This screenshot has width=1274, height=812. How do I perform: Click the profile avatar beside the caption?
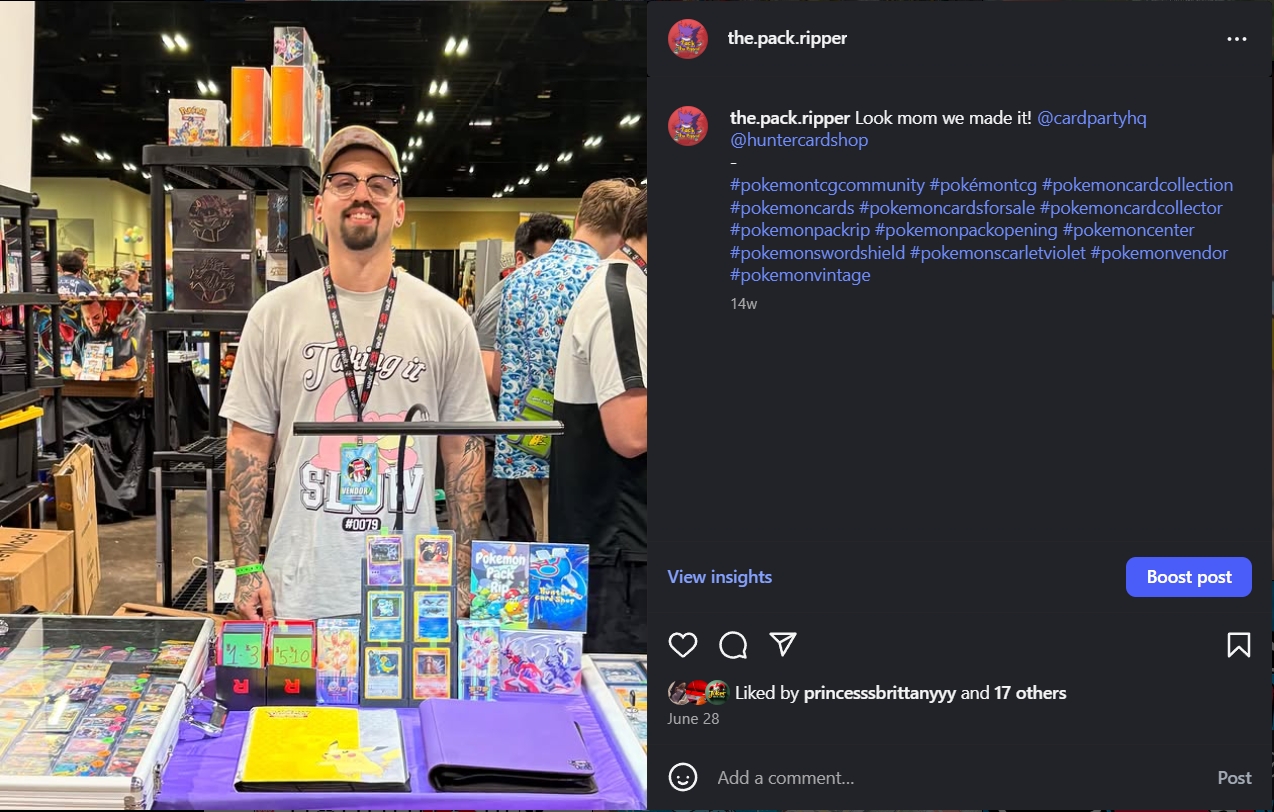[x=688, y=126]
